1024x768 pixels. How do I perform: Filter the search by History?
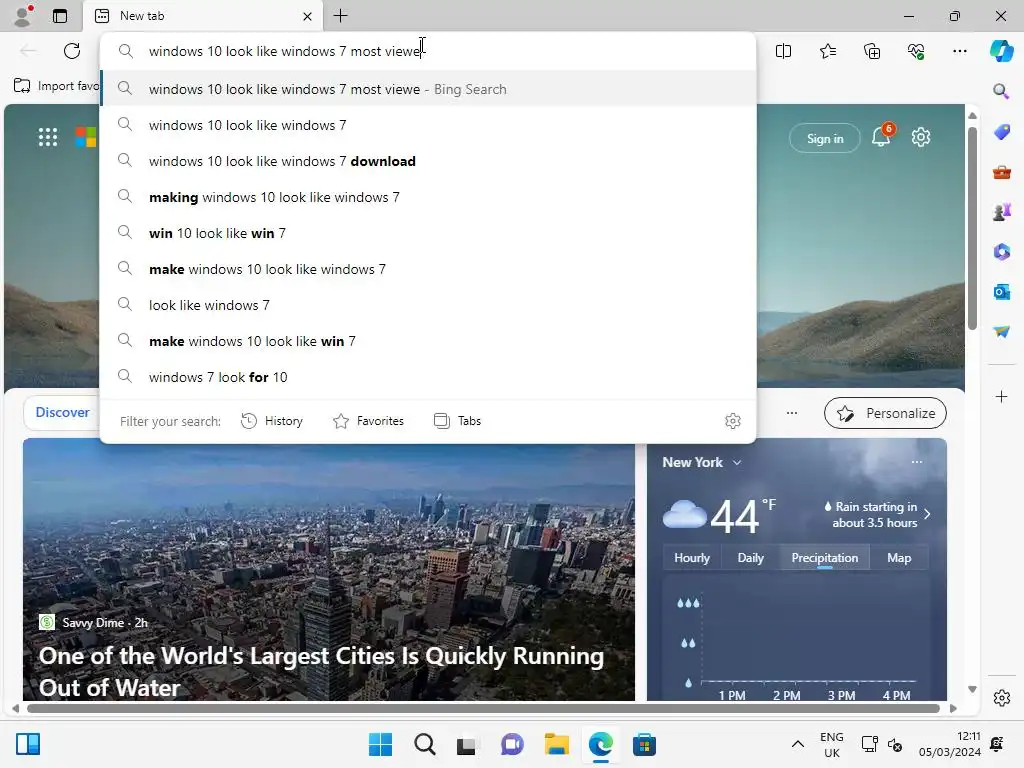click(x=272, y=421)
